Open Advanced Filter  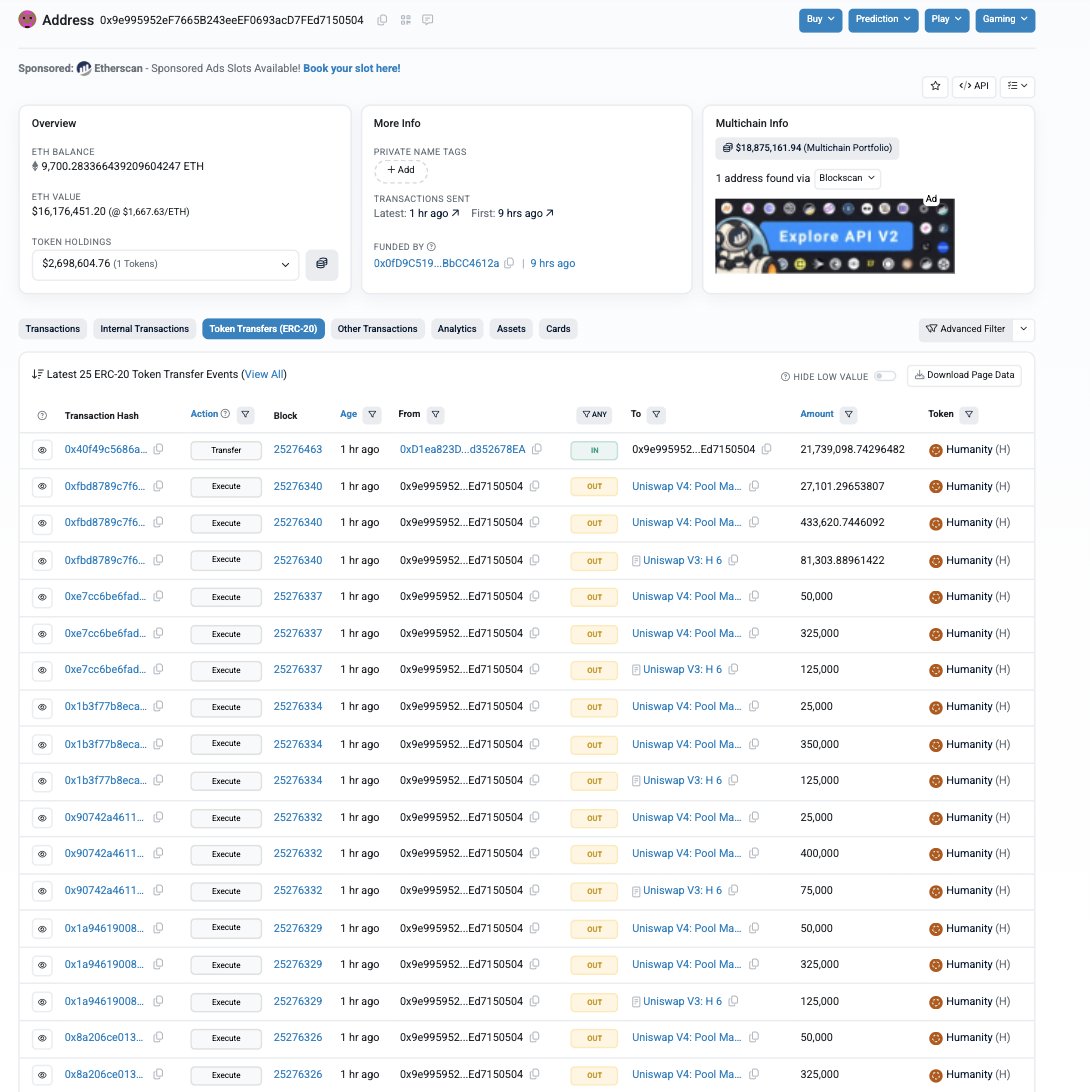tap(966, 329)
